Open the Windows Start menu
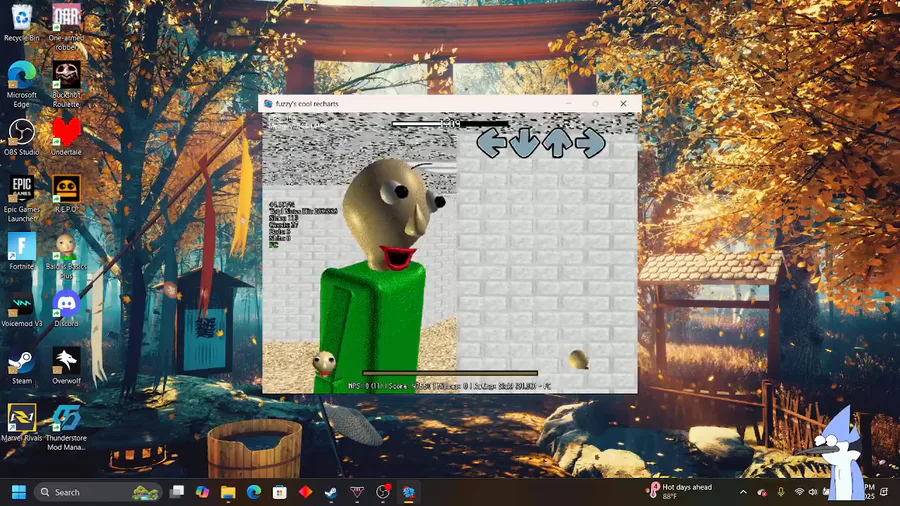The image size is (900, 506). (19, 492)
